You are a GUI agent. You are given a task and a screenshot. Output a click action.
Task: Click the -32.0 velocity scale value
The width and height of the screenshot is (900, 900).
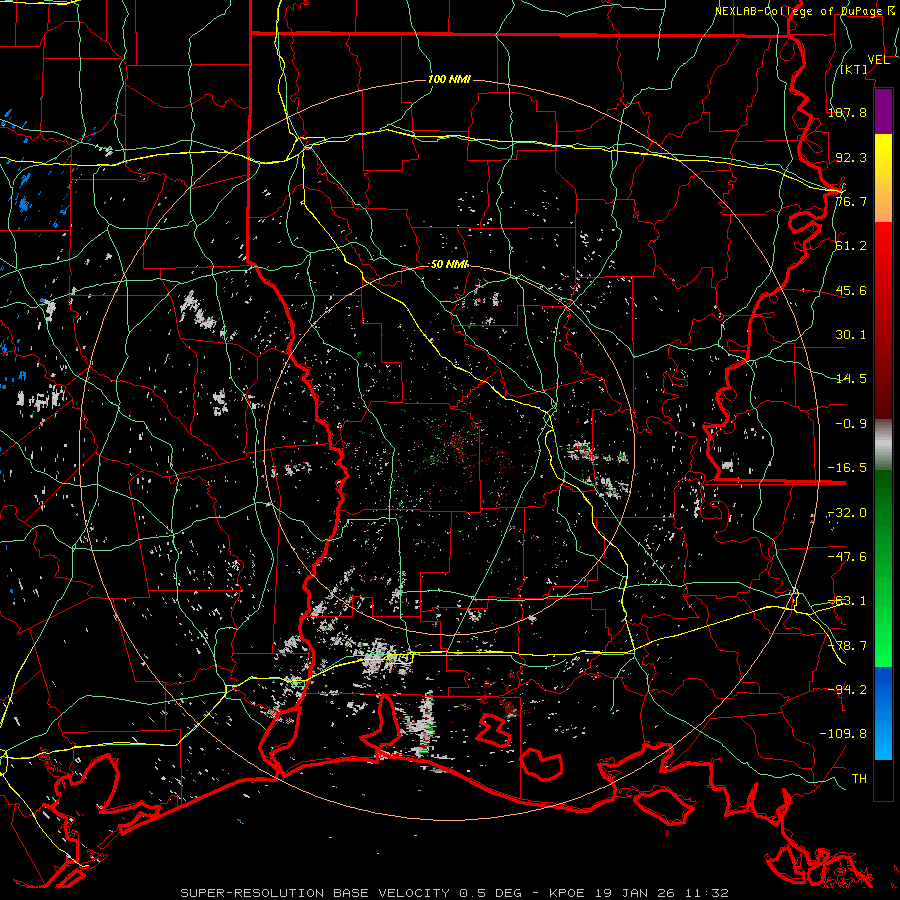(847, 513)
